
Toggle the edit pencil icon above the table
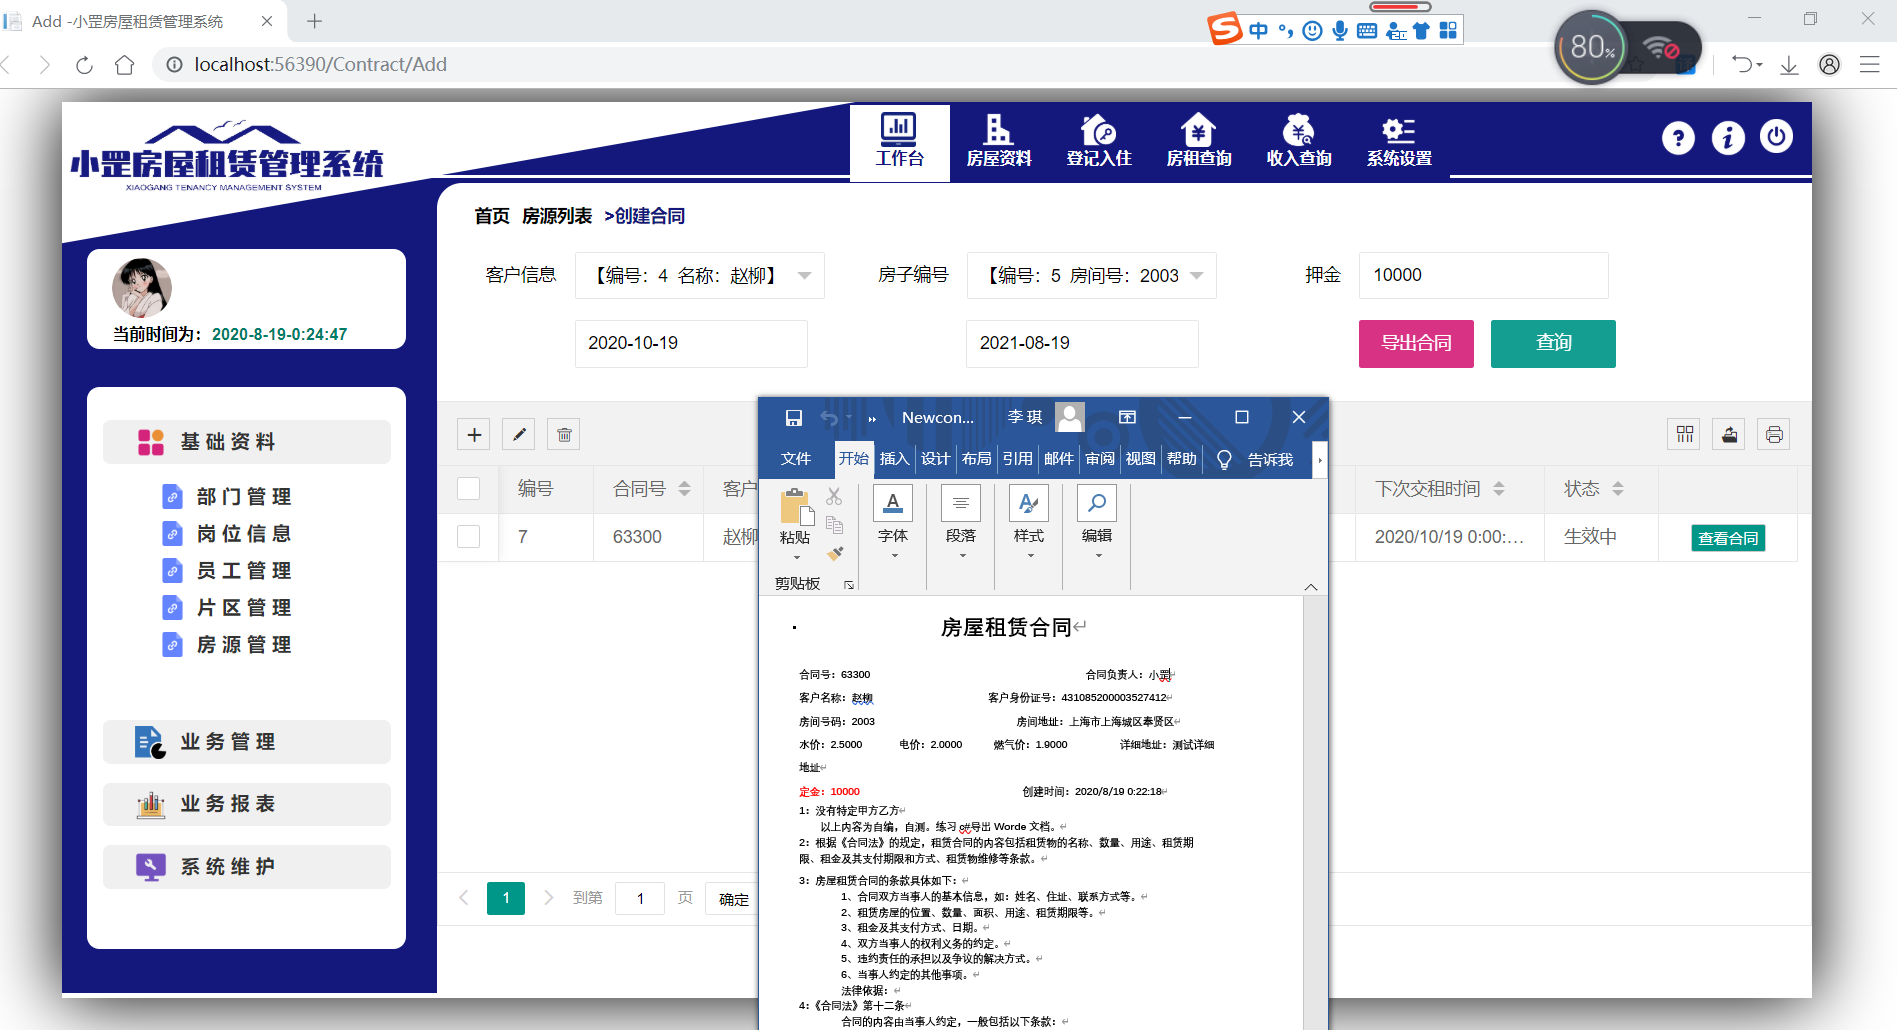coord(518,433)
